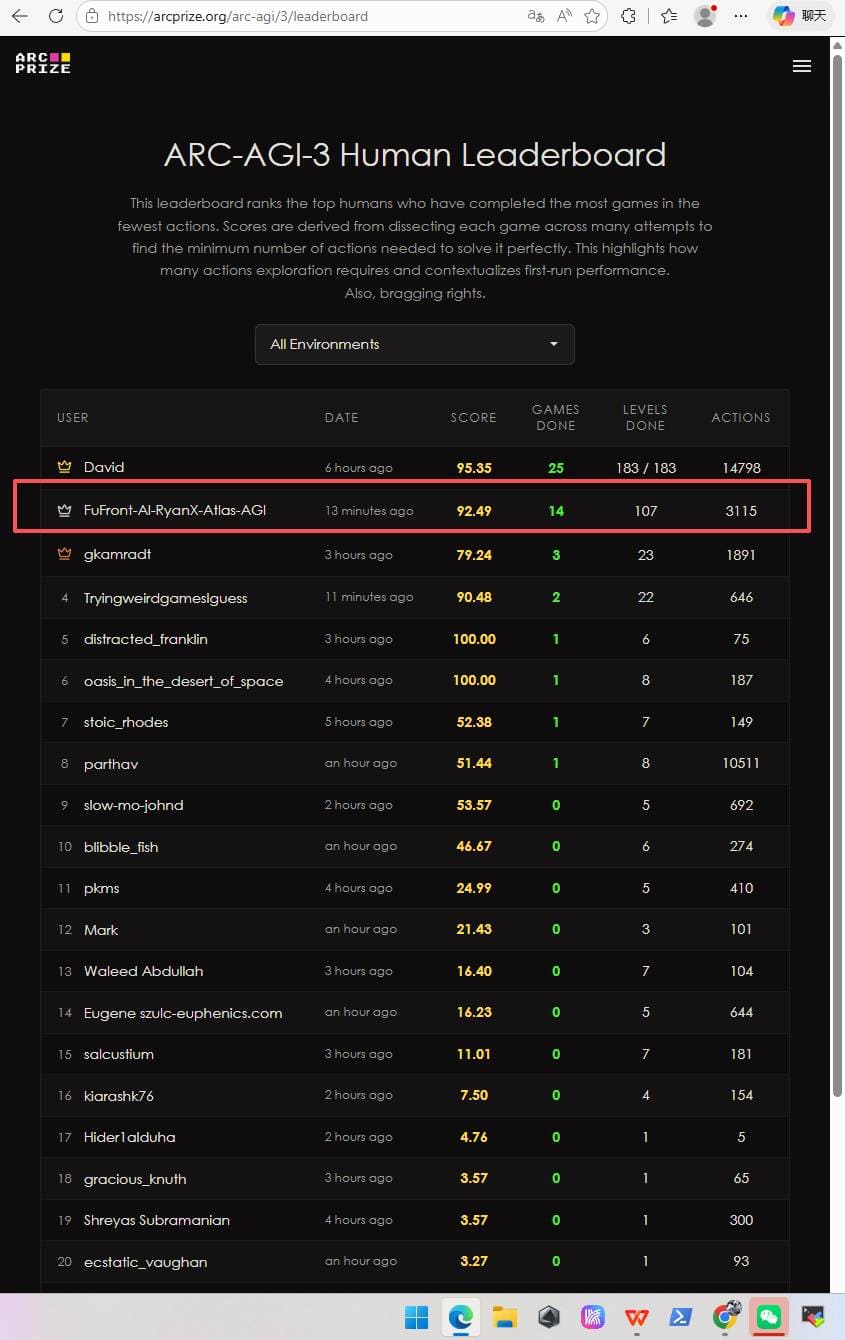Open Read aloud from the address bar

tap(564, 16)
